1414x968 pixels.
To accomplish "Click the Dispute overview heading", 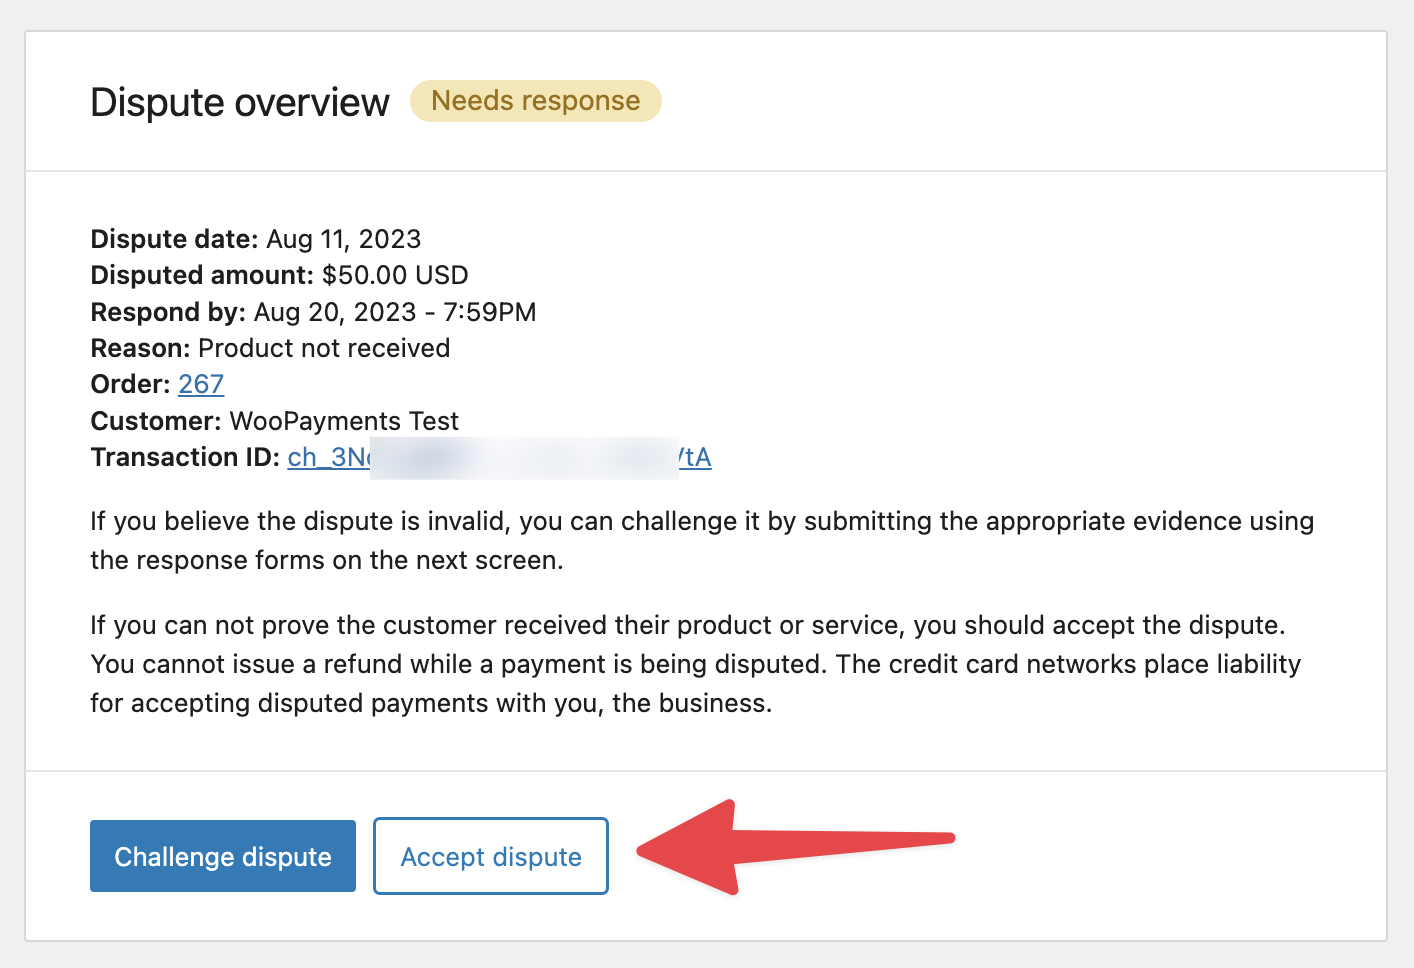I will 240,102.
